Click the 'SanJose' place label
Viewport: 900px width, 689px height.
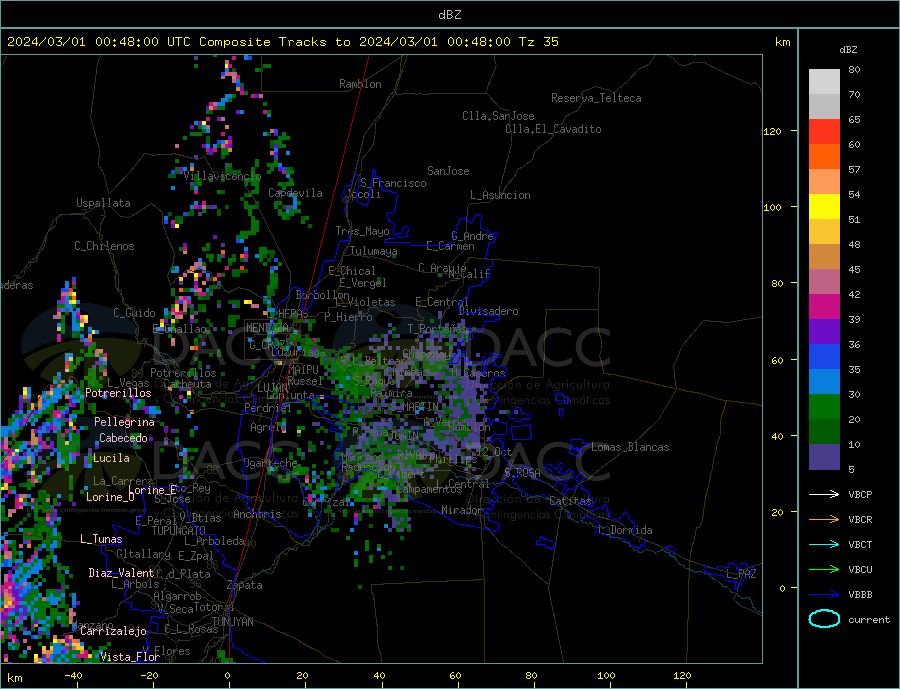tap(448, 171)
